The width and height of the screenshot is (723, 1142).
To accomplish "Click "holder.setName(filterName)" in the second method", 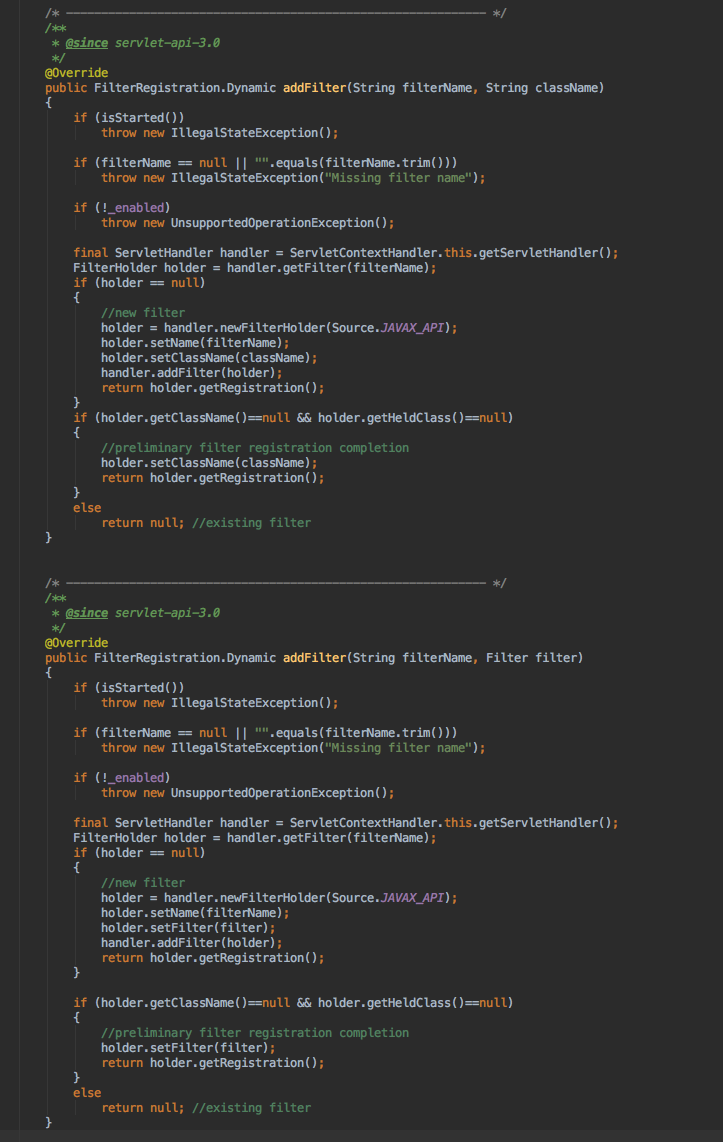I will coord(195,913).
